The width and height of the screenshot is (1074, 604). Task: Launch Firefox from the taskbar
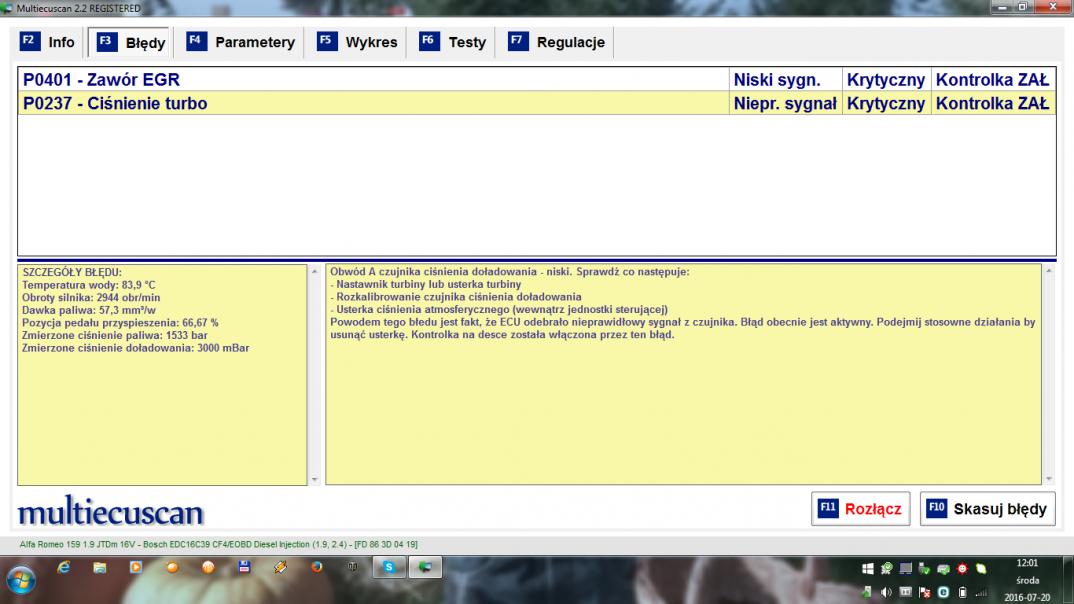tap(316, 567)
